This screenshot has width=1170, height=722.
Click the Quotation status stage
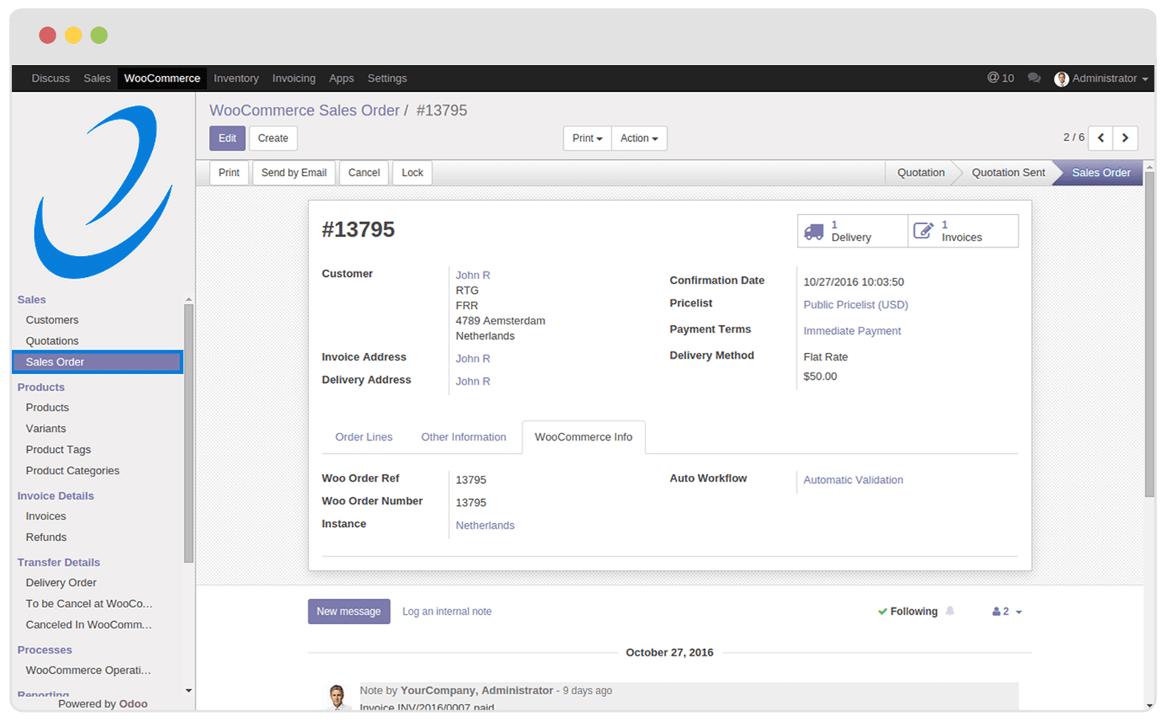(921, 172)
